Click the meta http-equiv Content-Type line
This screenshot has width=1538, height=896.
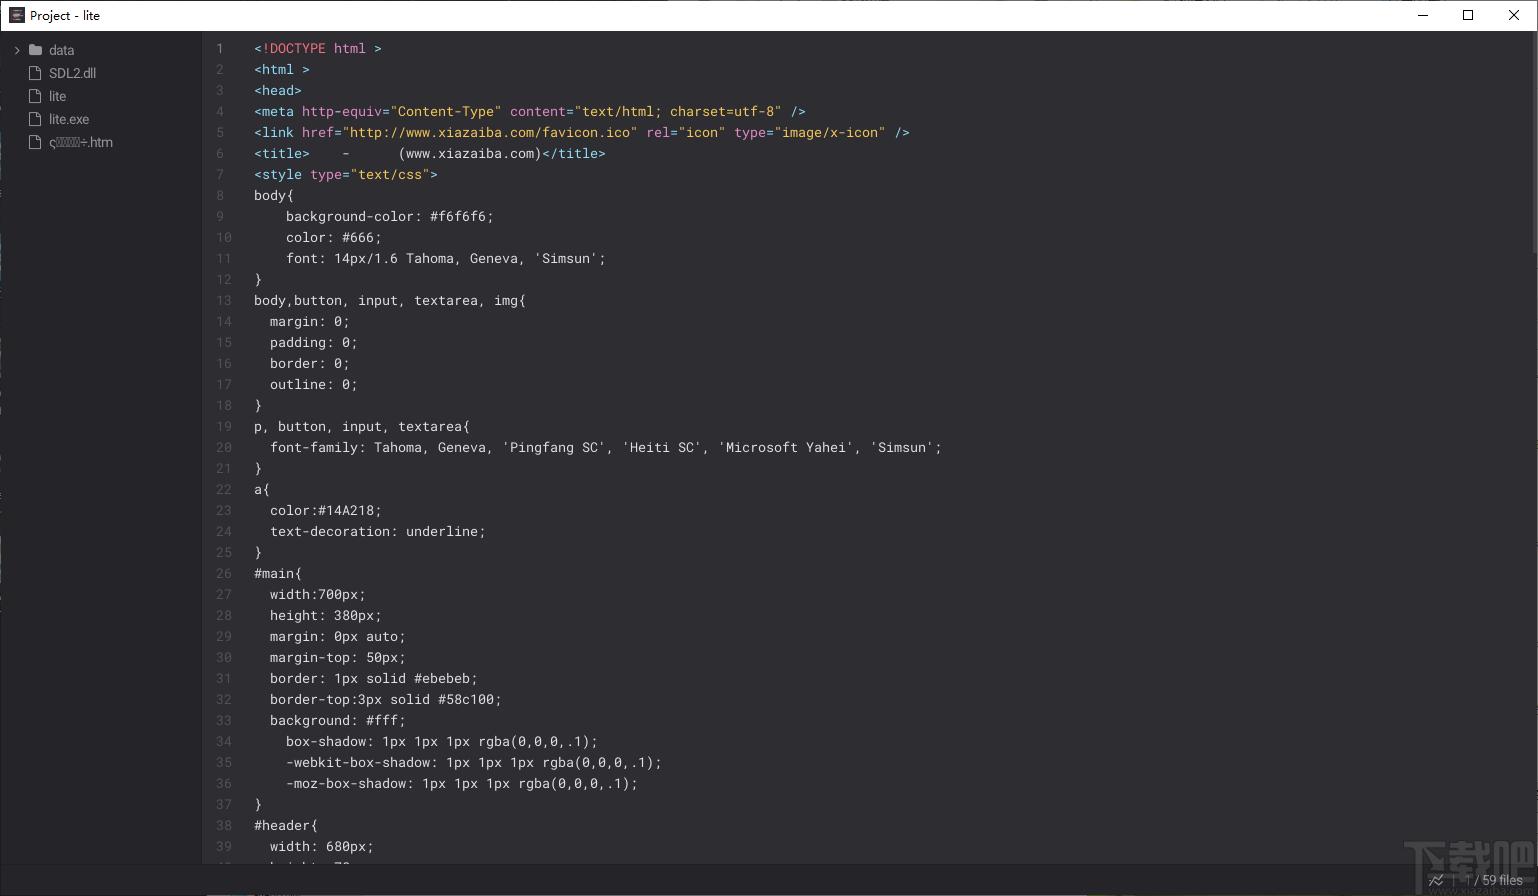[530, 111]
